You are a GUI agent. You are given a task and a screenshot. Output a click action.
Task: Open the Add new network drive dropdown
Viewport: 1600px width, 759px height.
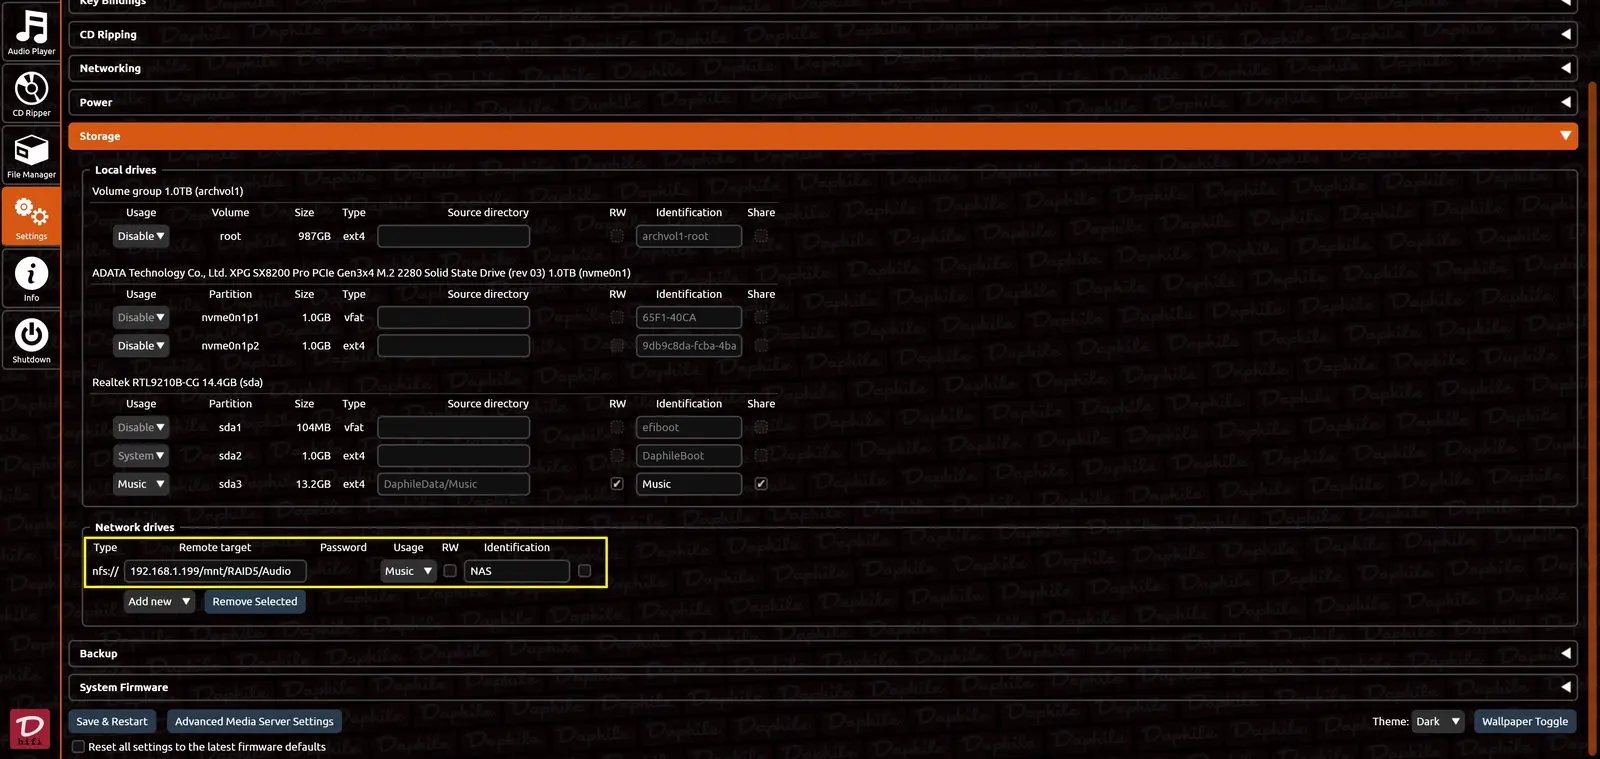[159, 602]
